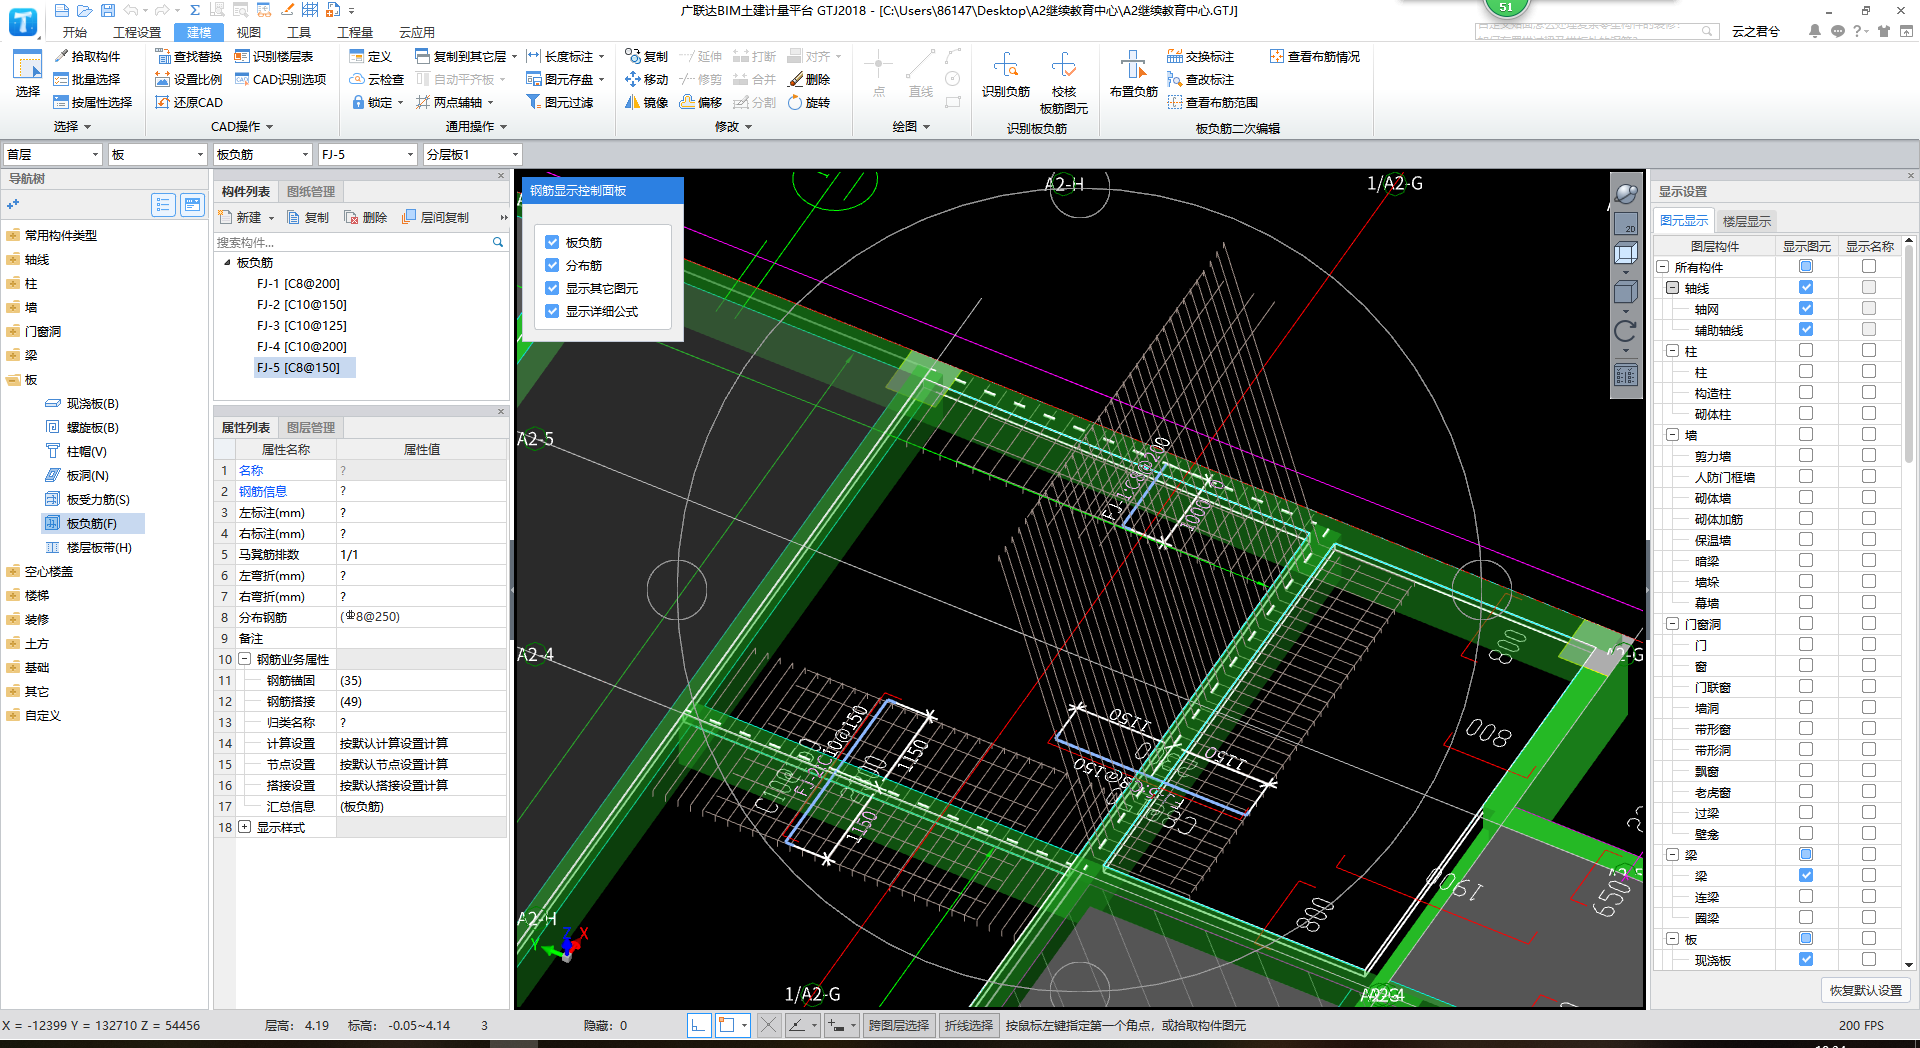Select the 旋转 rotate tool
The height and width of the screenshot is (1048, 1920).
pos(809,102)
